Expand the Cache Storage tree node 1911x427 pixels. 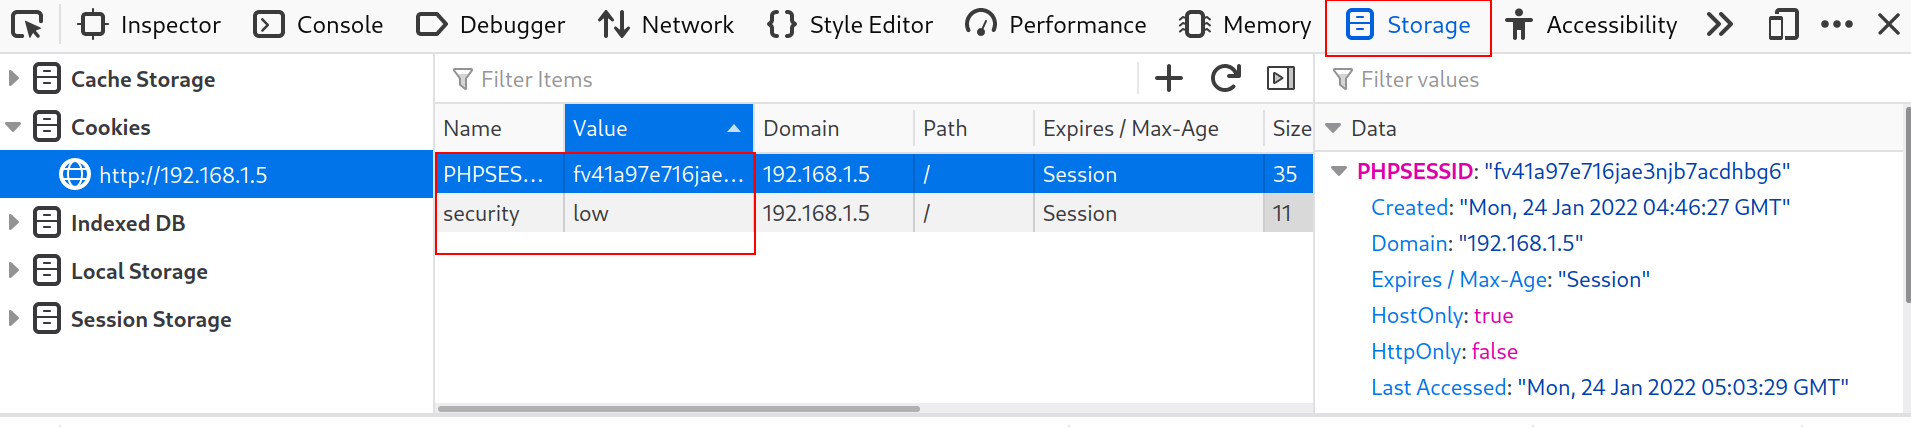[x=14, y=78]
